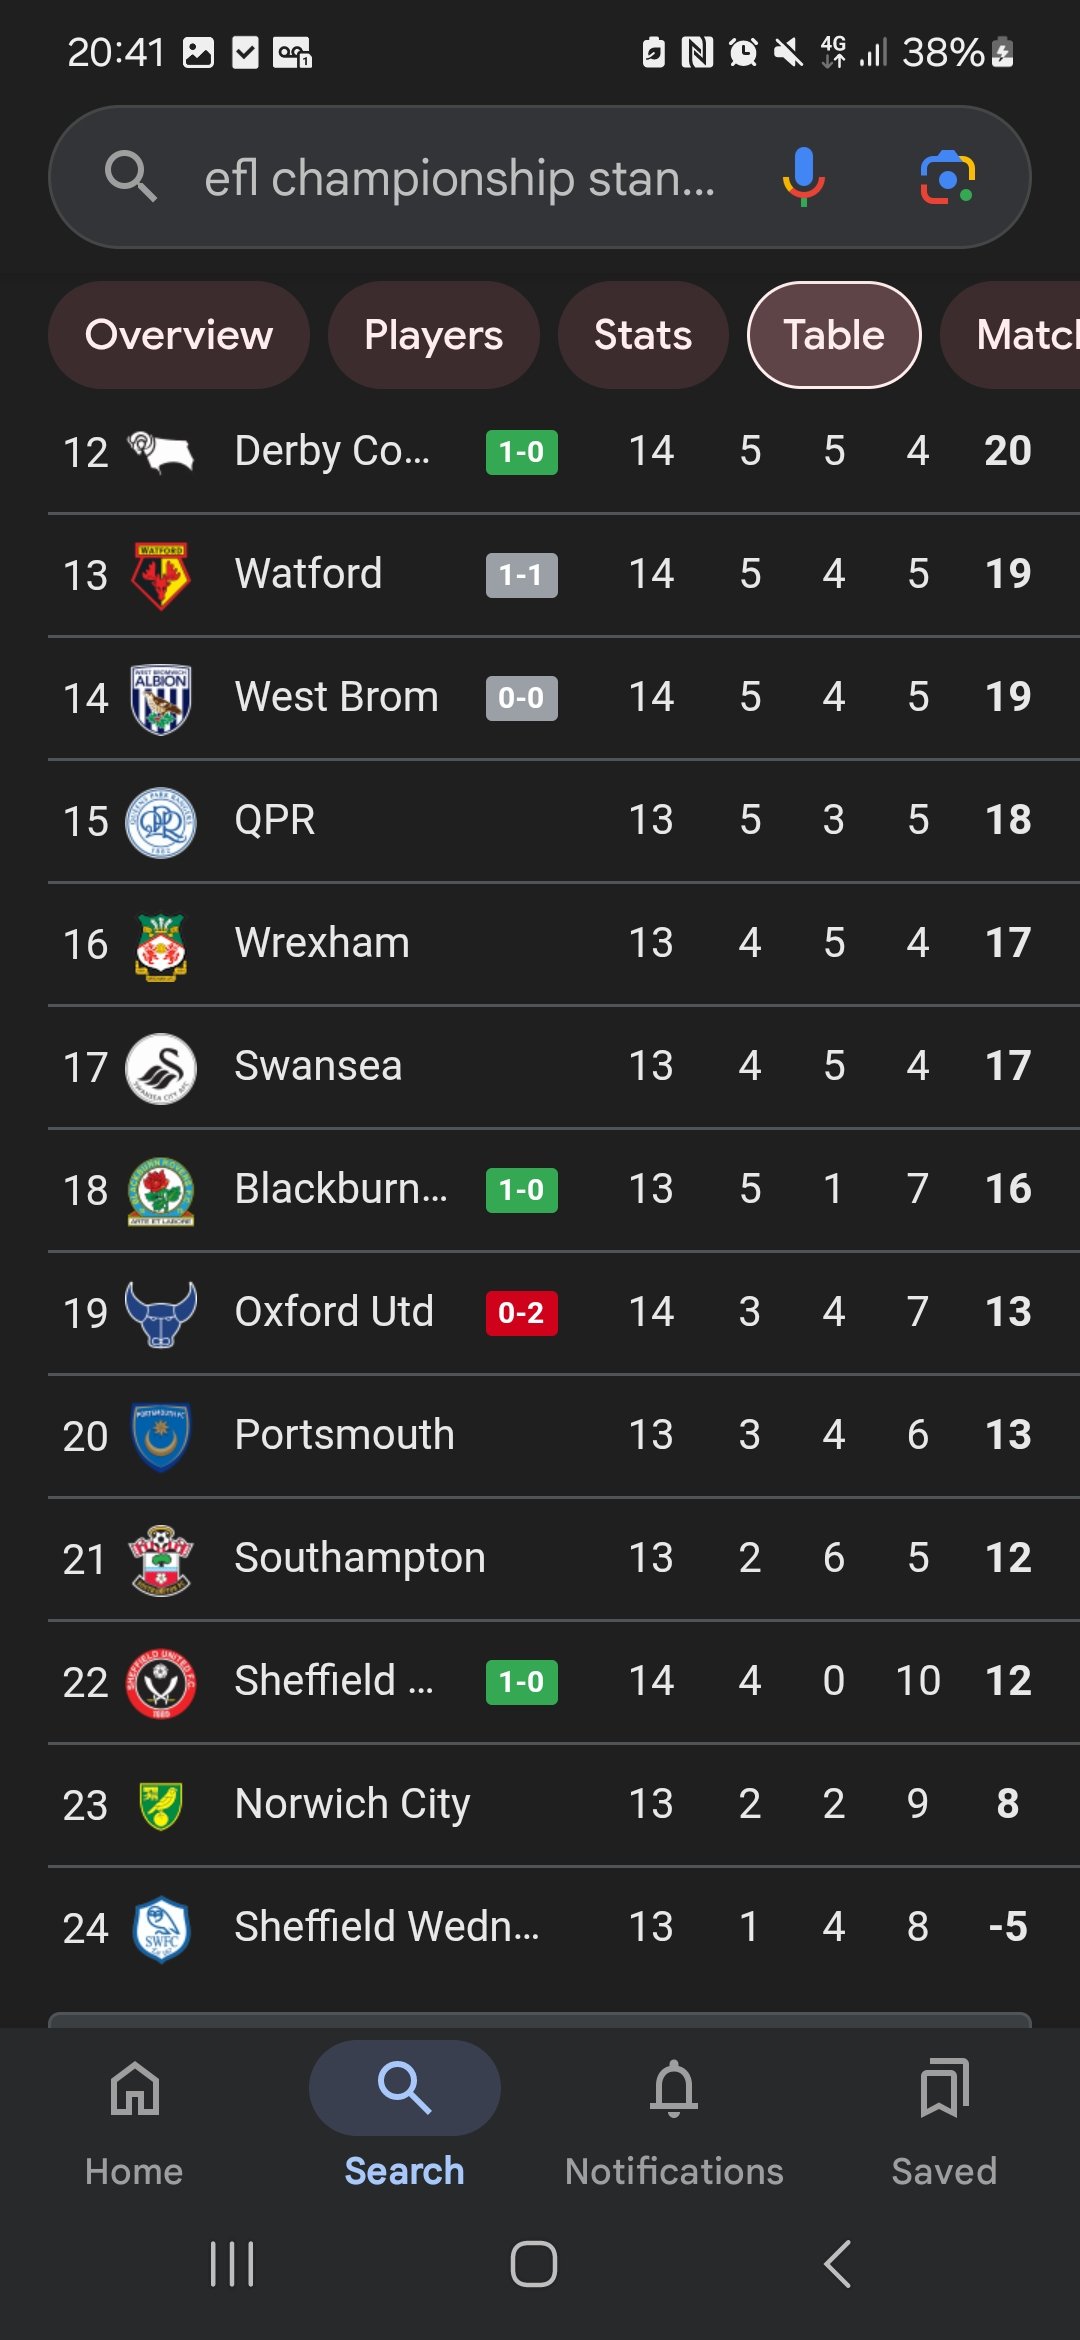The height and width of the screenshot is (2340, 1080).
Task: Switch to the Overview tab
Action: [x=179, y=335]
